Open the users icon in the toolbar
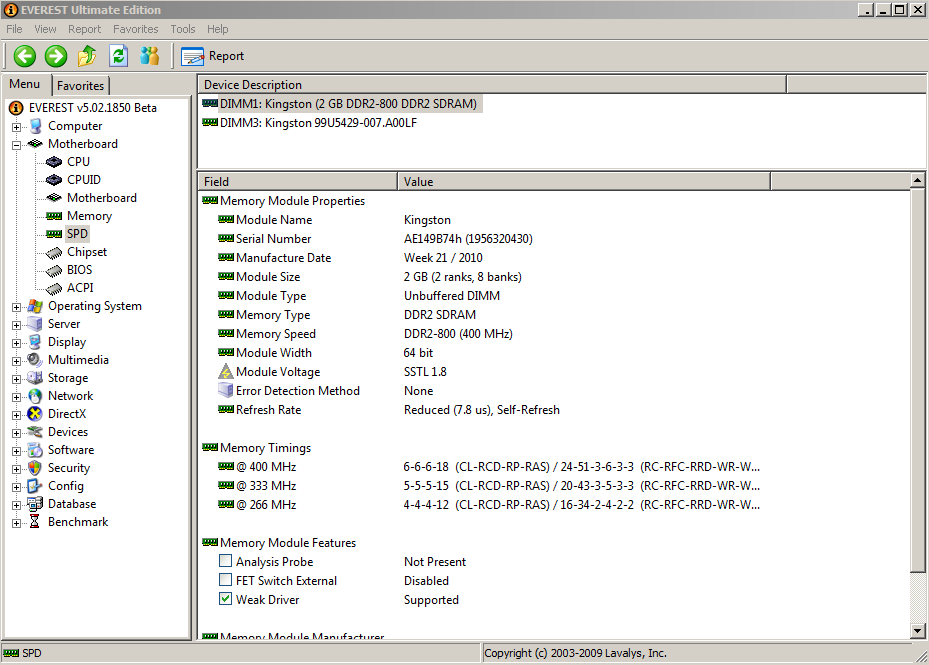 150,56
